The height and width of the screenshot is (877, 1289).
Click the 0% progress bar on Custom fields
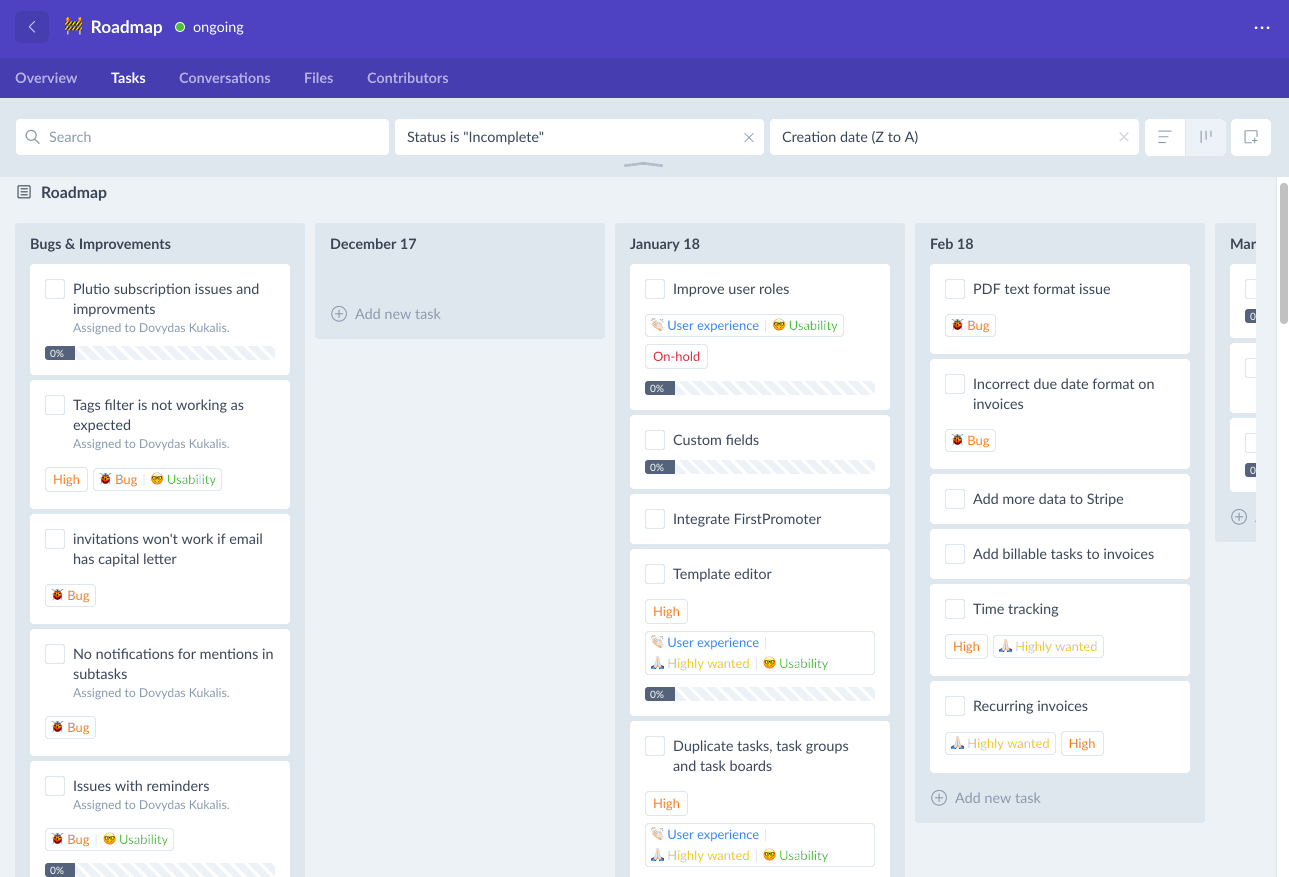(x=759, y=466)
